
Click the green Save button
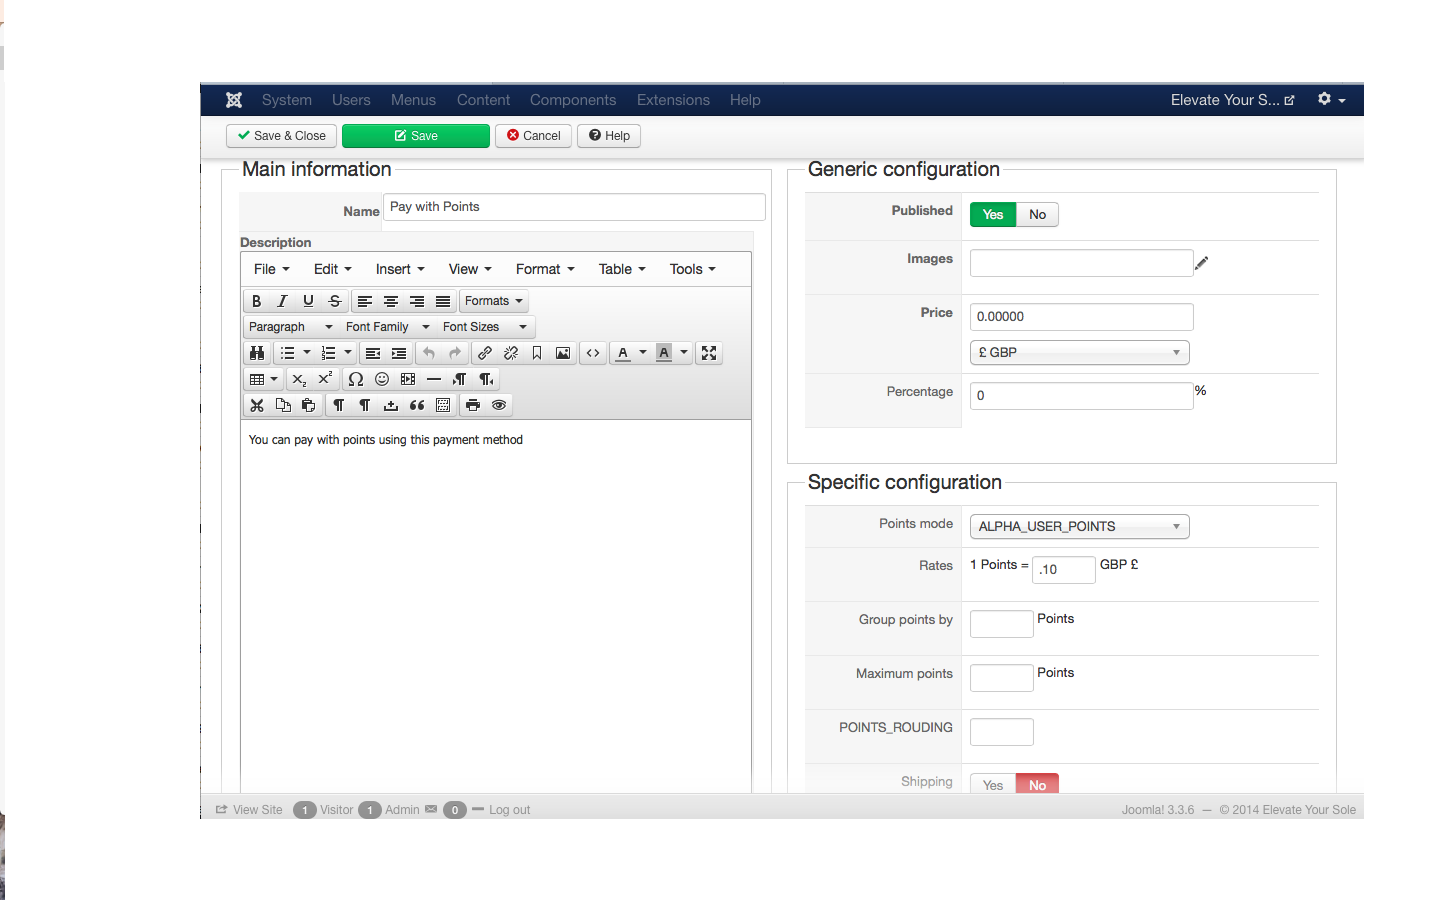click(416, 136)
